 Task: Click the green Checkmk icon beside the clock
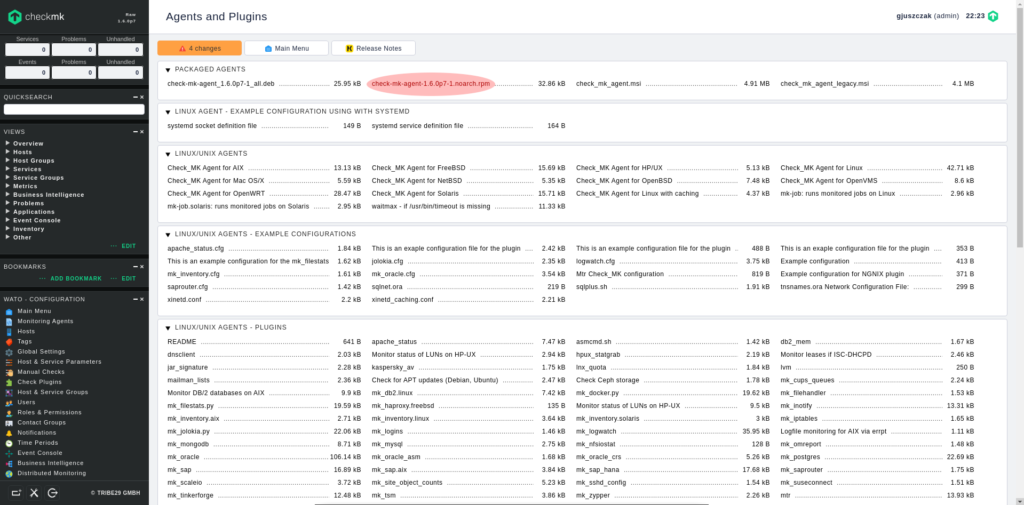click(992, 17)
